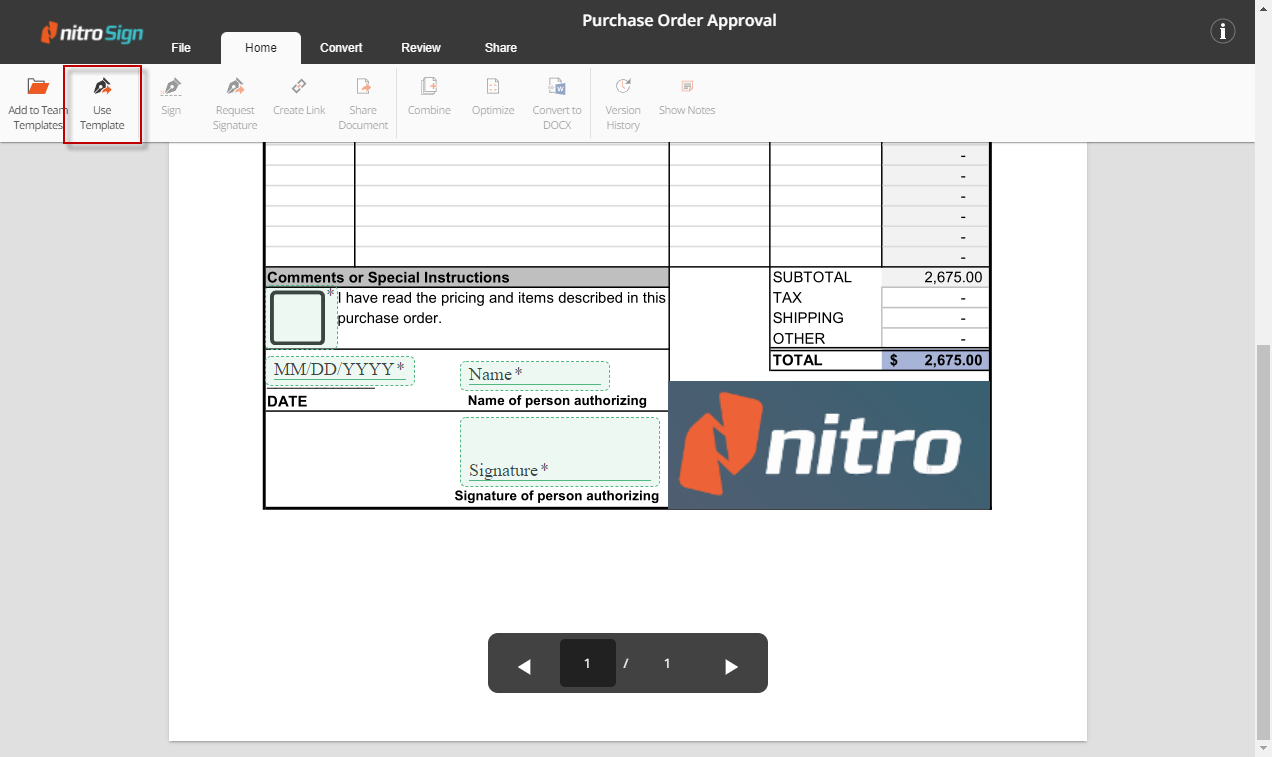Select the Use Template tool
The image size is (1272, 757).
pos(102,87)
